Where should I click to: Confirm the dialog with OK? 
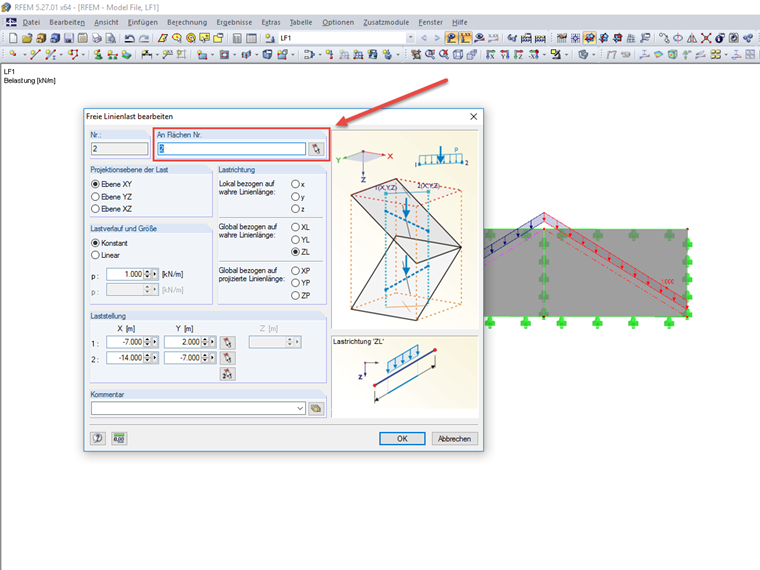tap(402, 439)
